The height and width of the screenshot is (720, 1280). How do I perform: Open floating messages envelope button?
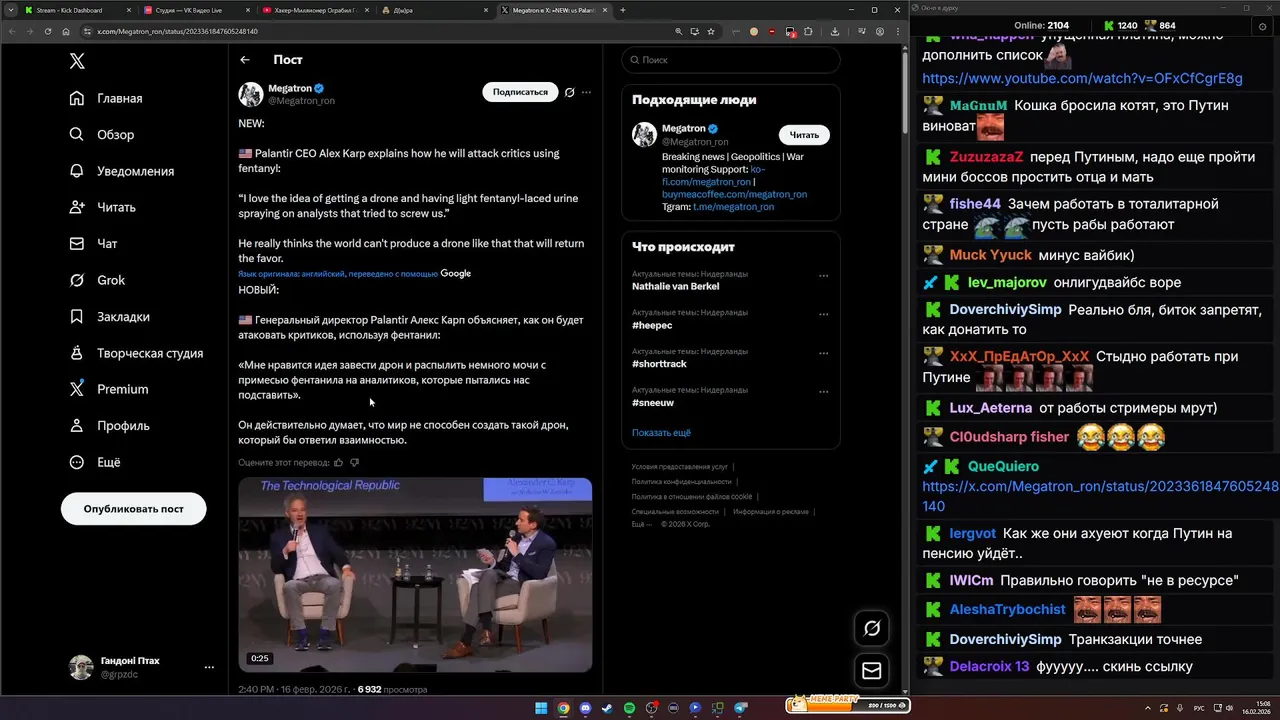[872, 671]
